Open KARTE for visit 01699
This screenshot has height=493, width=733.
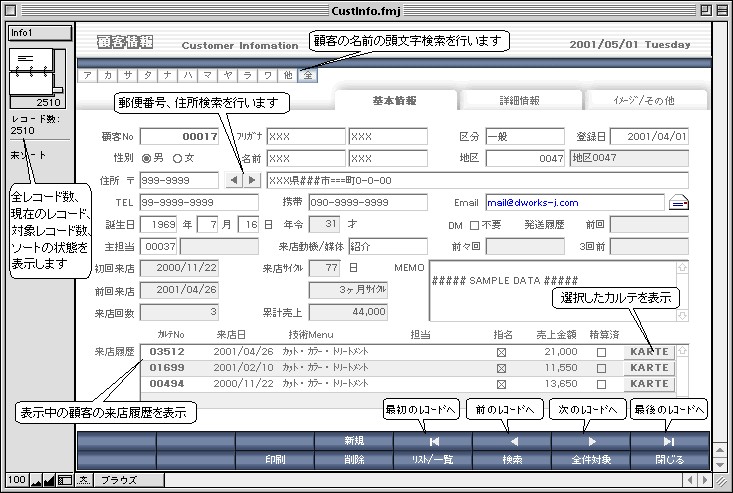pos(649,368)
